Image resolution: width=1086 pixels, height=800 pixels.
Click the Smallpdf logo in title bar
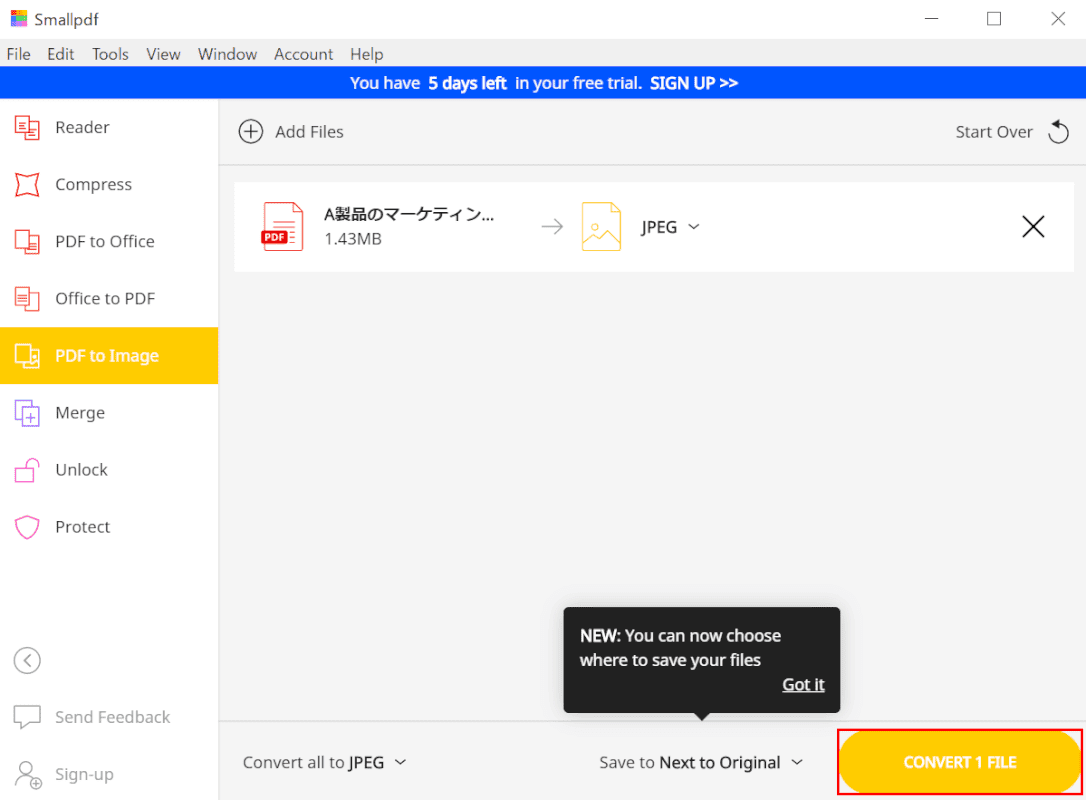pyautogui.click(x=19, y=19)
